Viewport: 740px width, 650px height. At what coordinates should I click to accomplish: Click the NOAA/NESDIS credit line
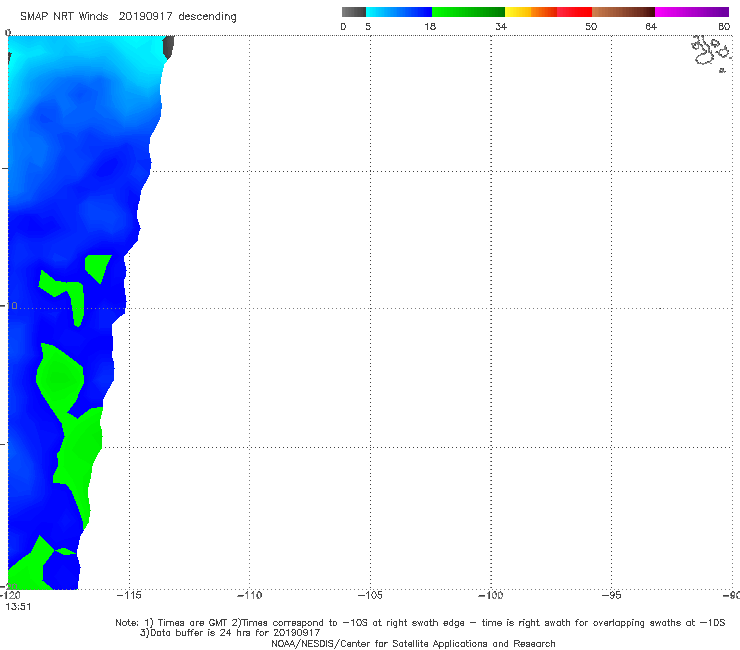coord(413,644)
